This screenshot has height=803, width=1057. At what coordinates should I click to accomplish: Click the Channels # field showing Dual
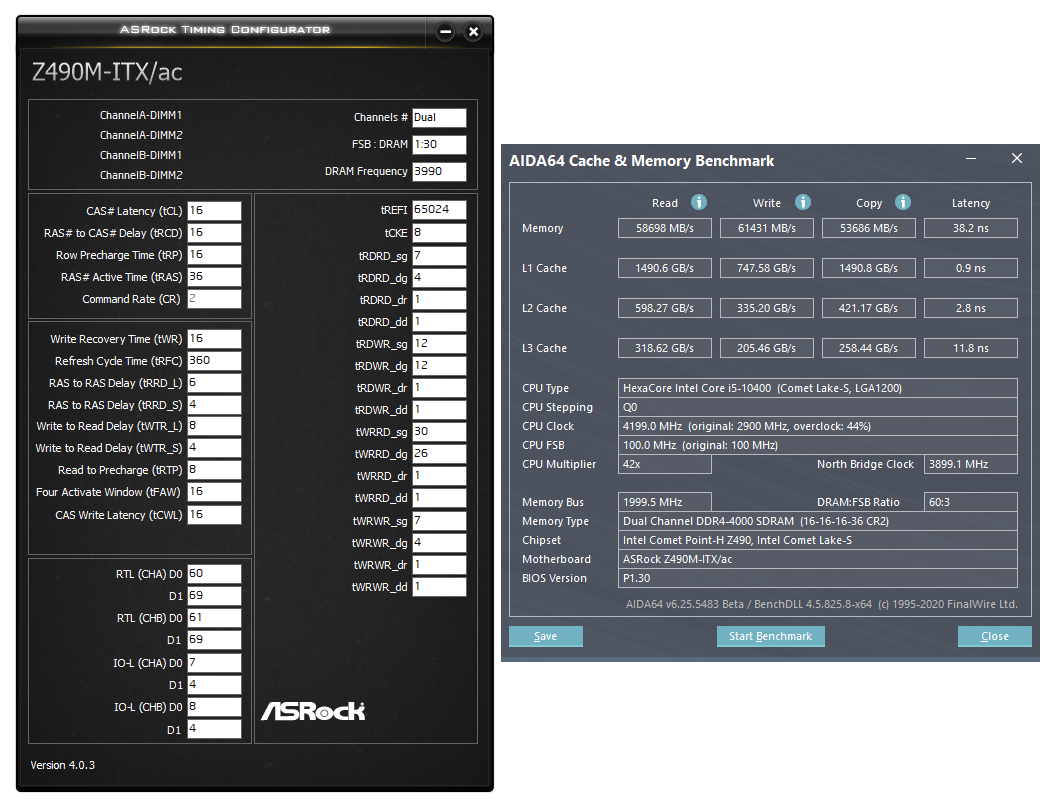[439, 117]
